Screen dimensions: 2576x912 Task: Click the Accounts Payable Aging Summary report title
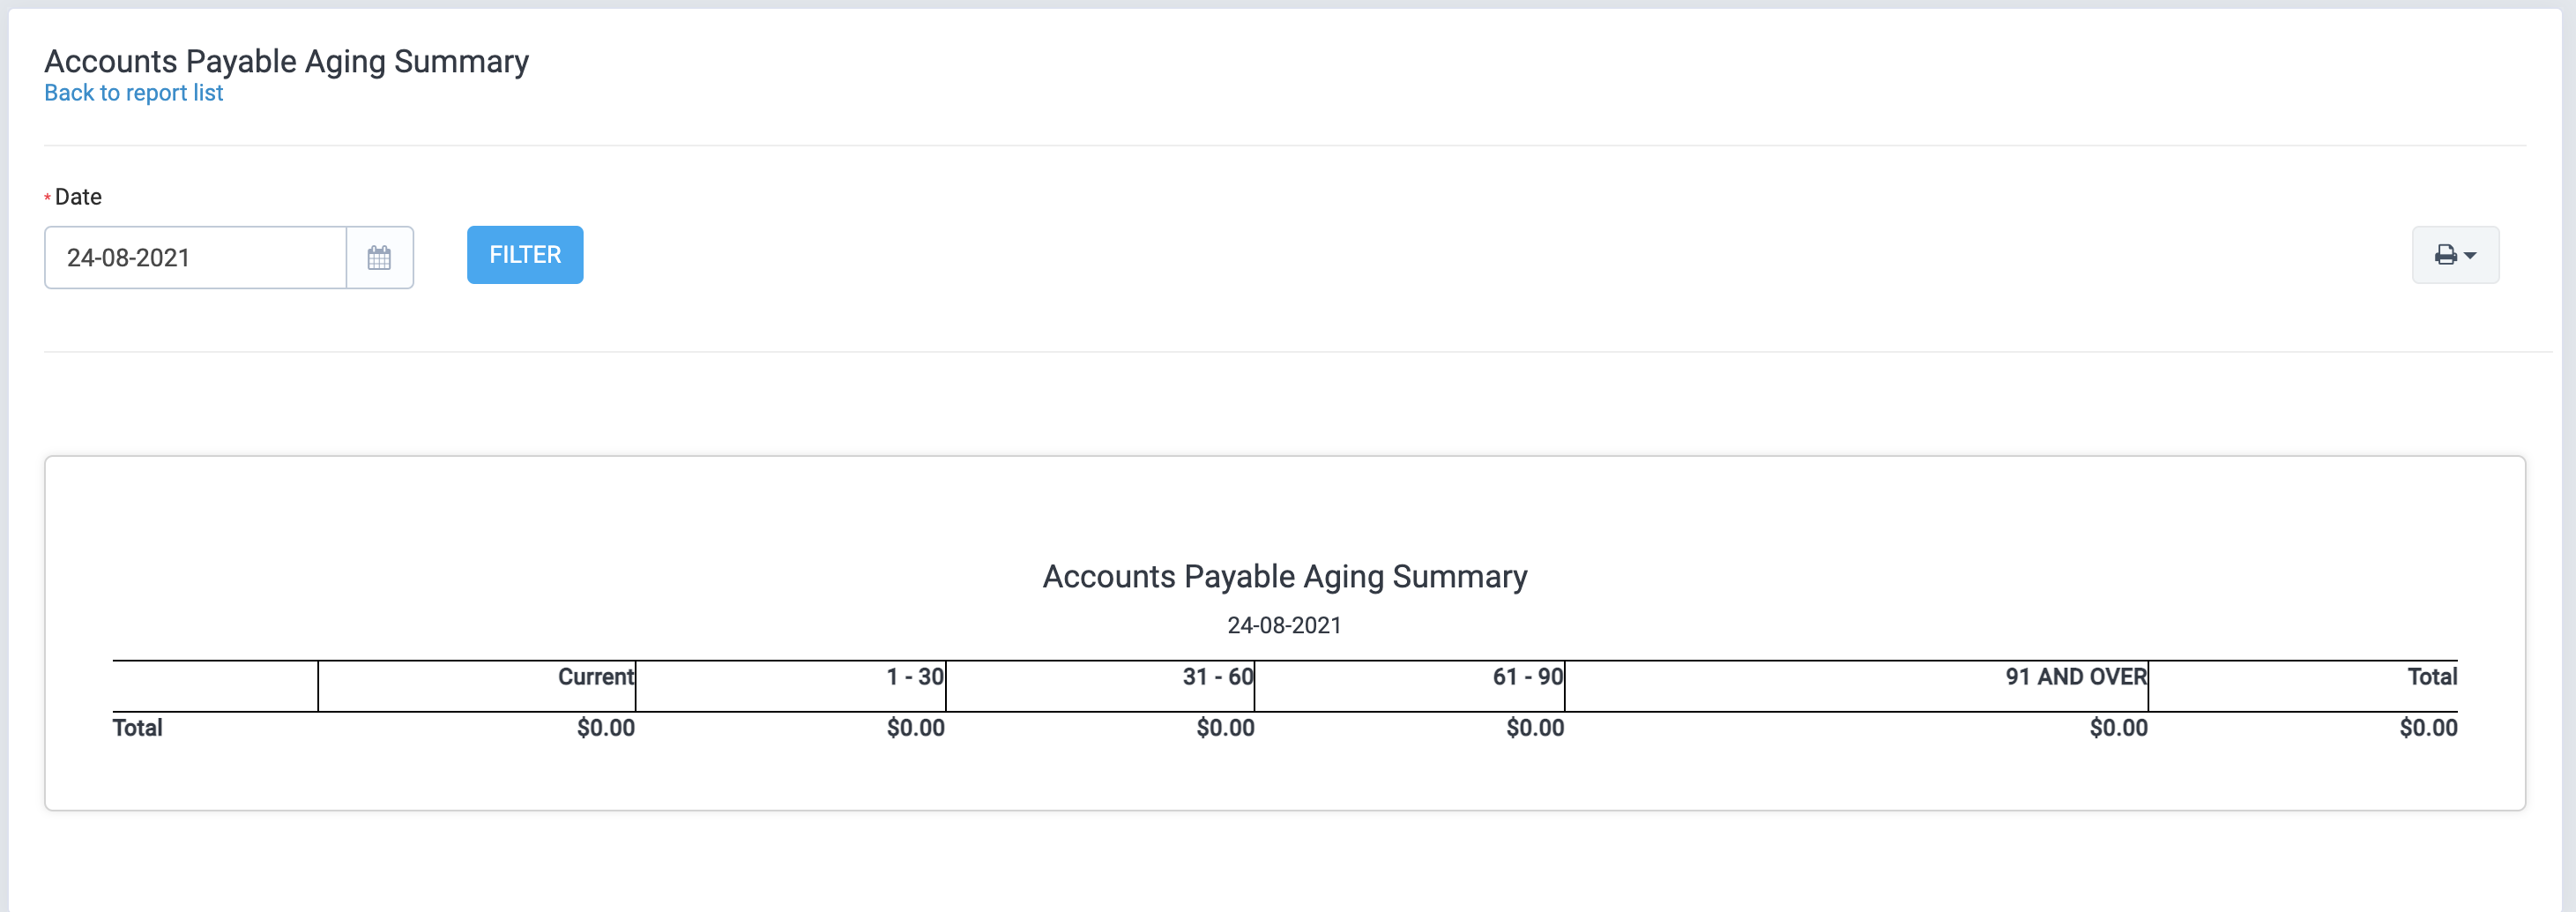(1285, 576)
